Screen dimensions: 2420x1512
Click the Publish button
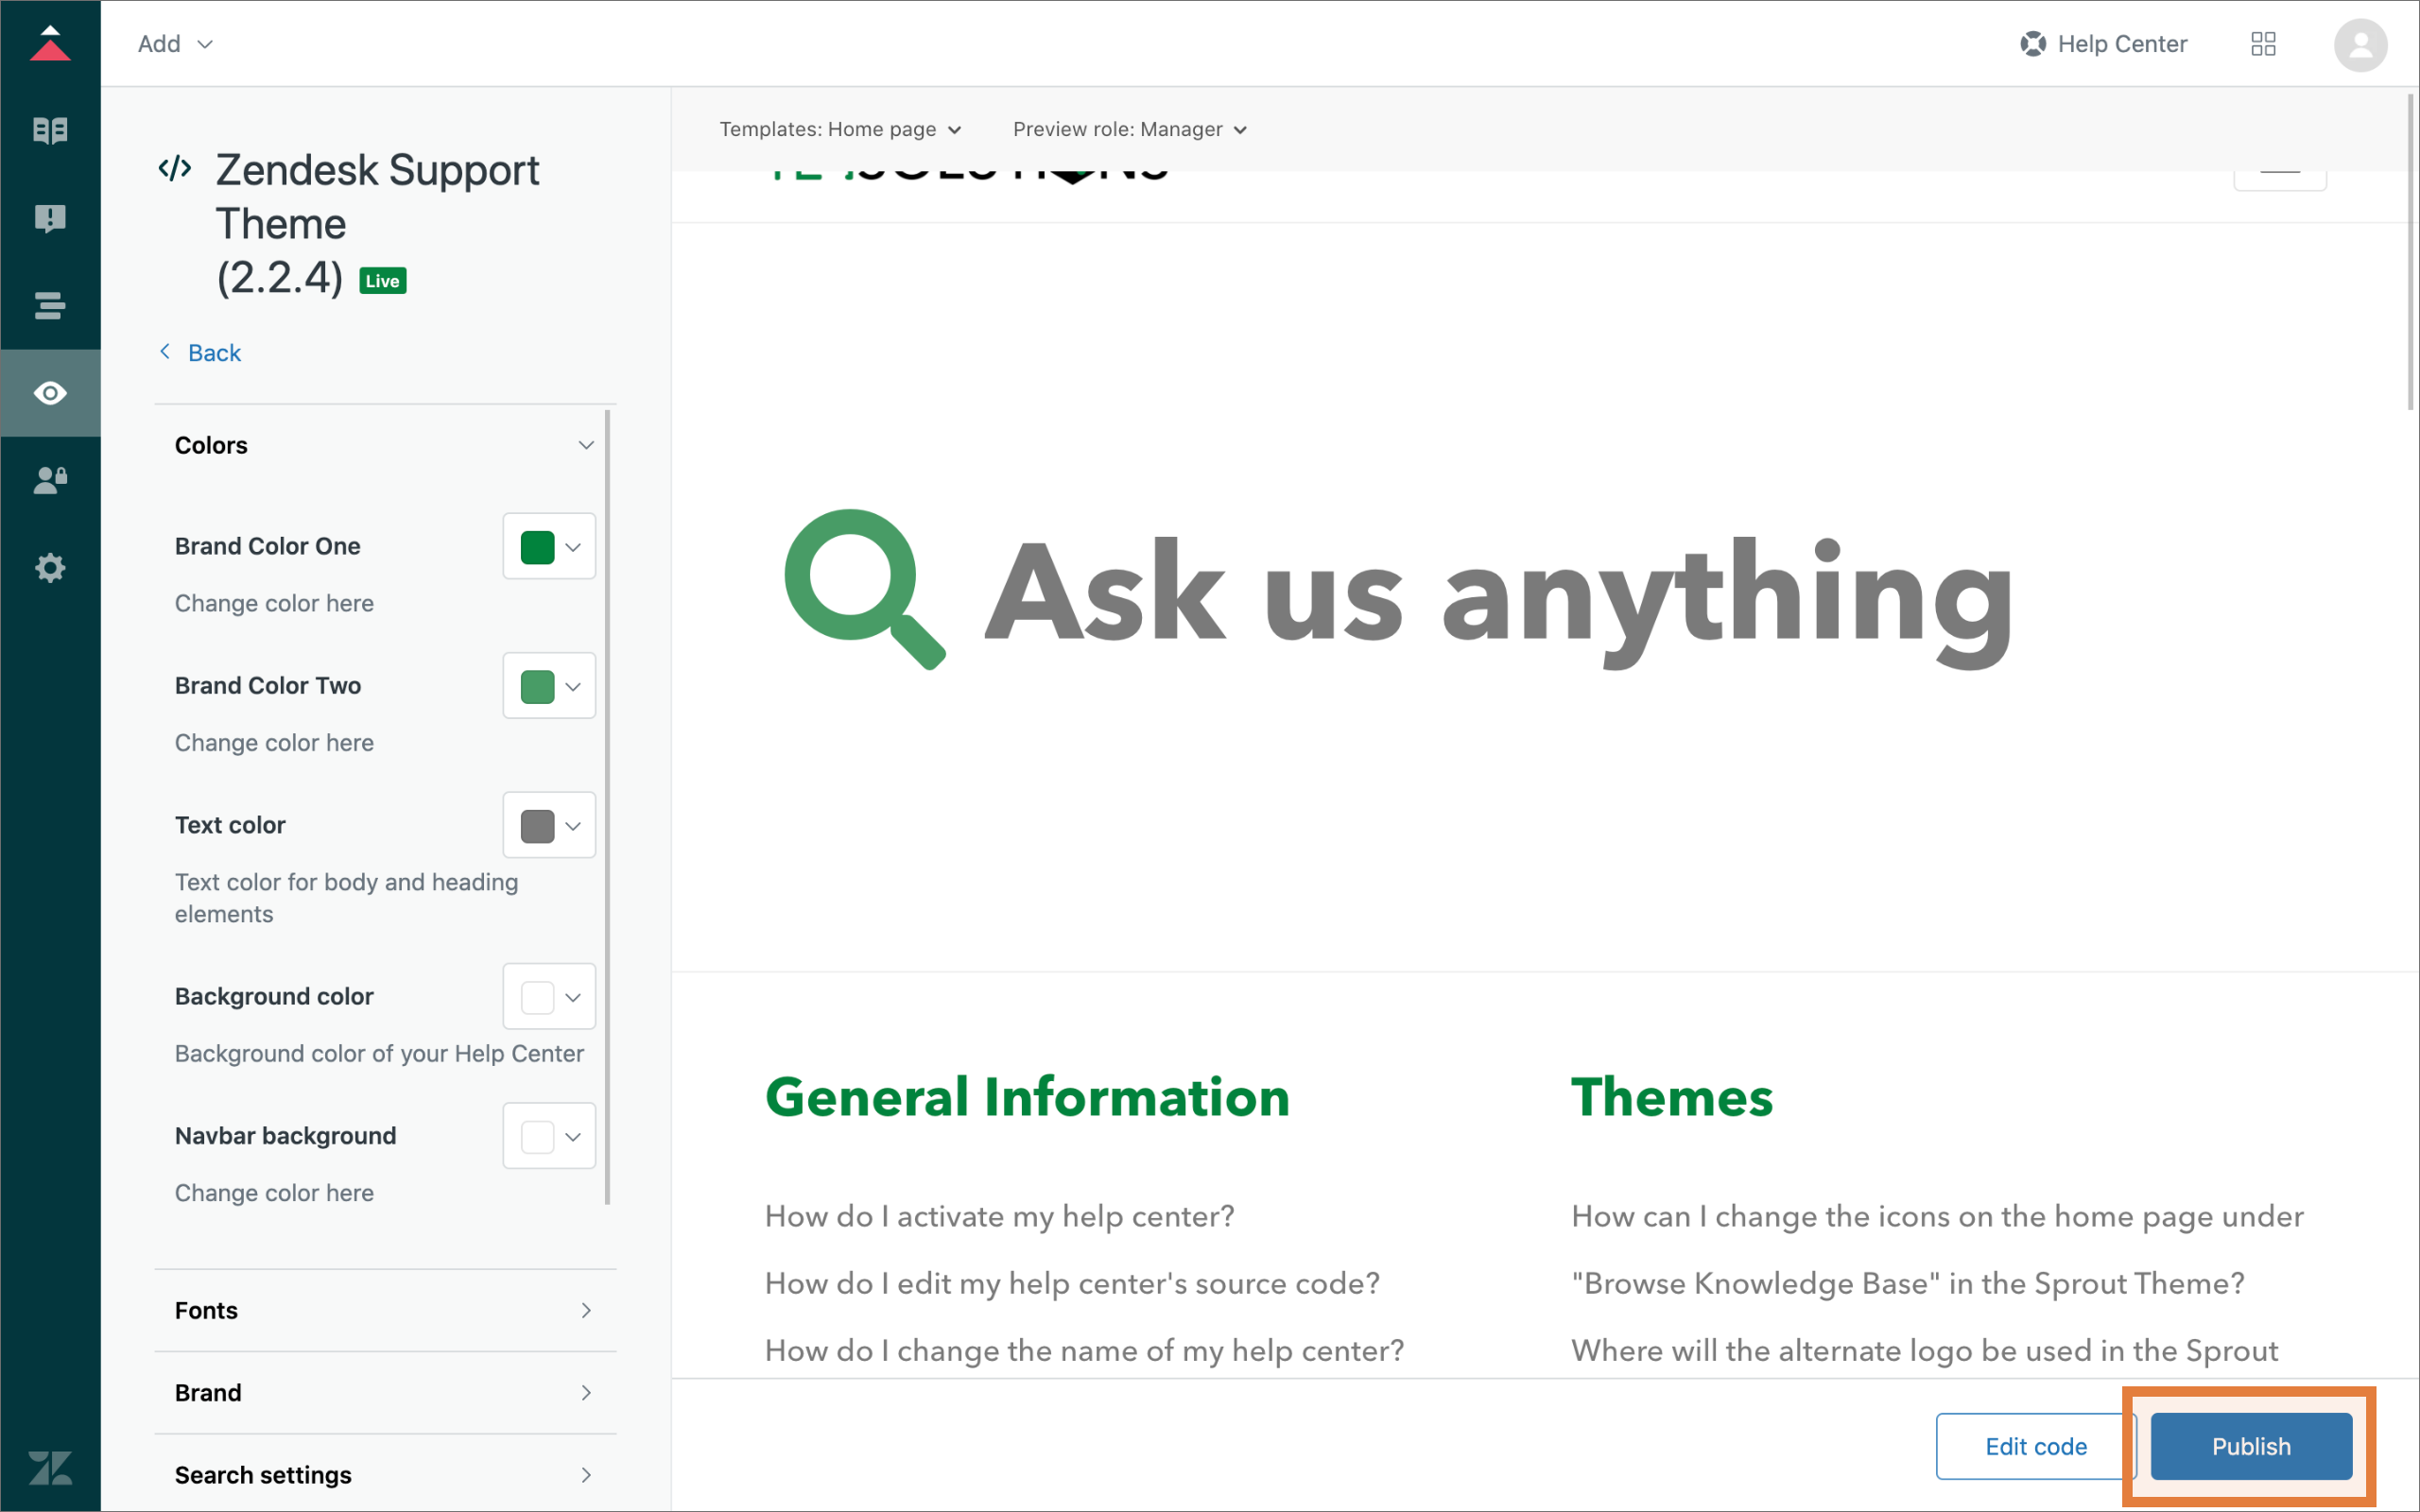pyautogui.click(x=2250, y=1446)
